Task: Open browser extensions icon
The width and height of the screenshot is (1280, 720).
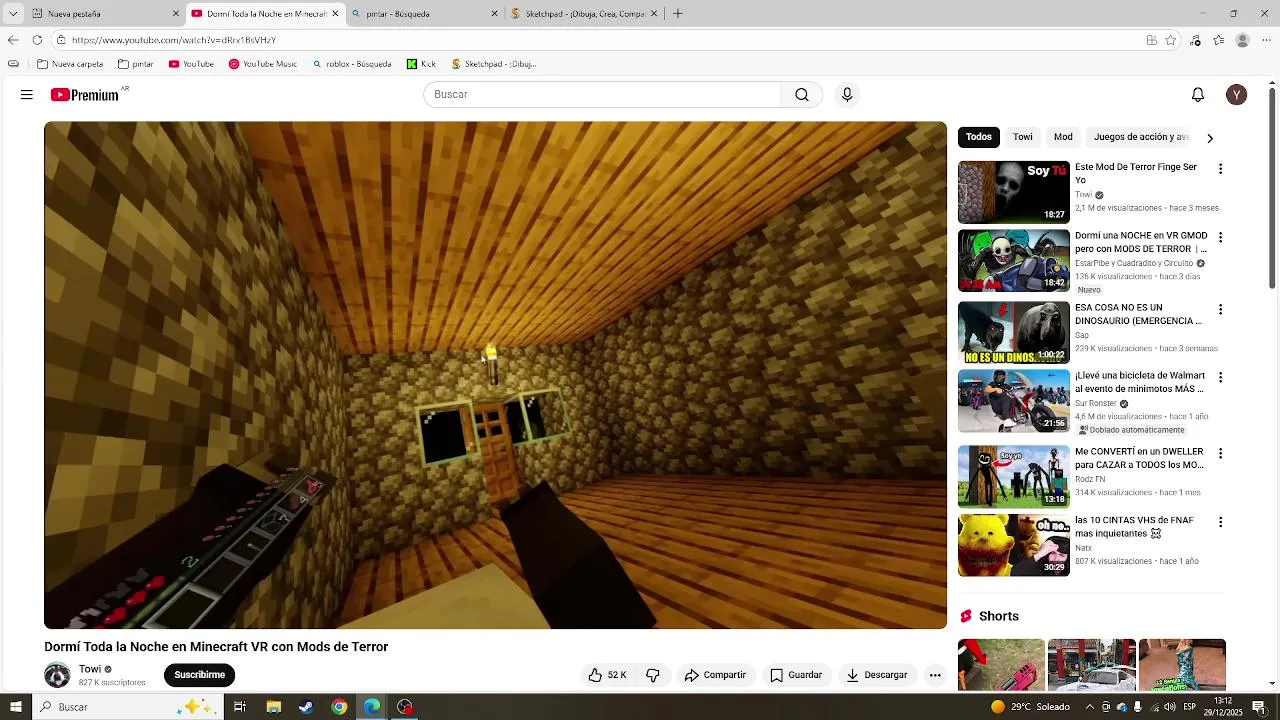Action: 1196,40
